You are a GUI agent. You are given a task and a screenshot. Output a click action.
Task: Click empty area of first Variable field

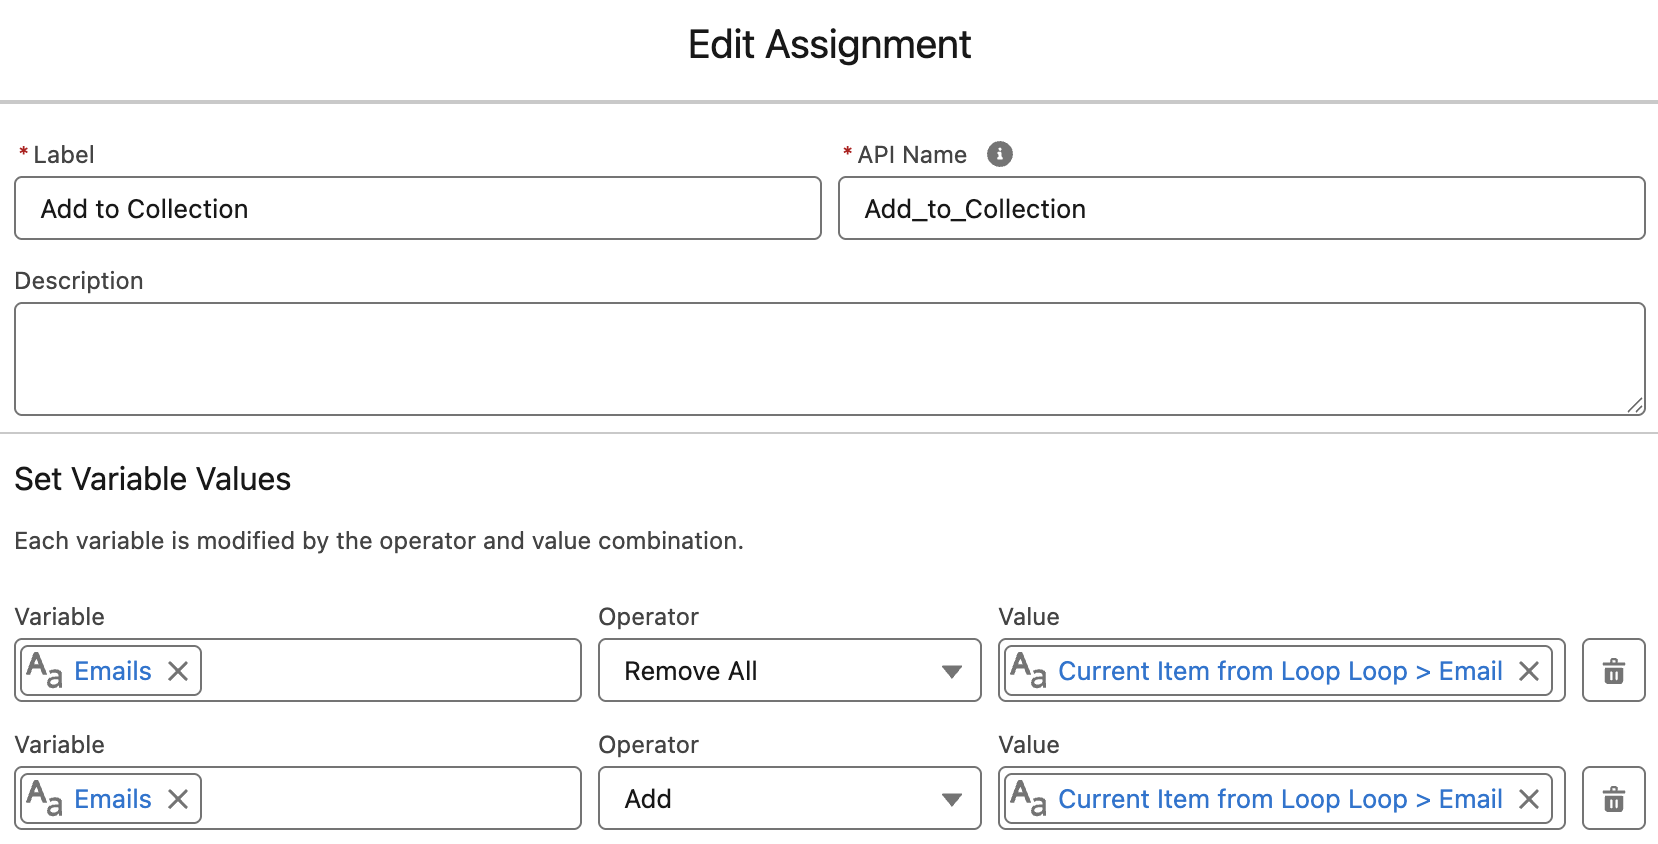(x=390, y=671)
